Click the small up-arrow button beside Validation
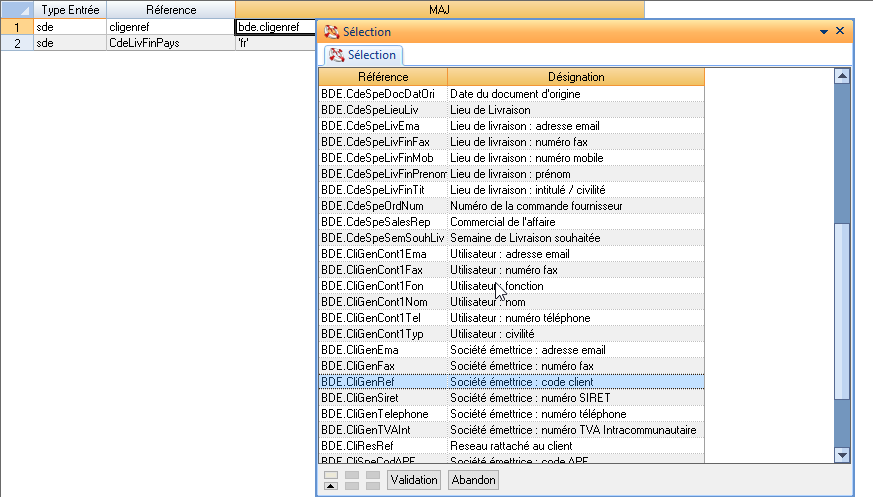 point(330,486)
